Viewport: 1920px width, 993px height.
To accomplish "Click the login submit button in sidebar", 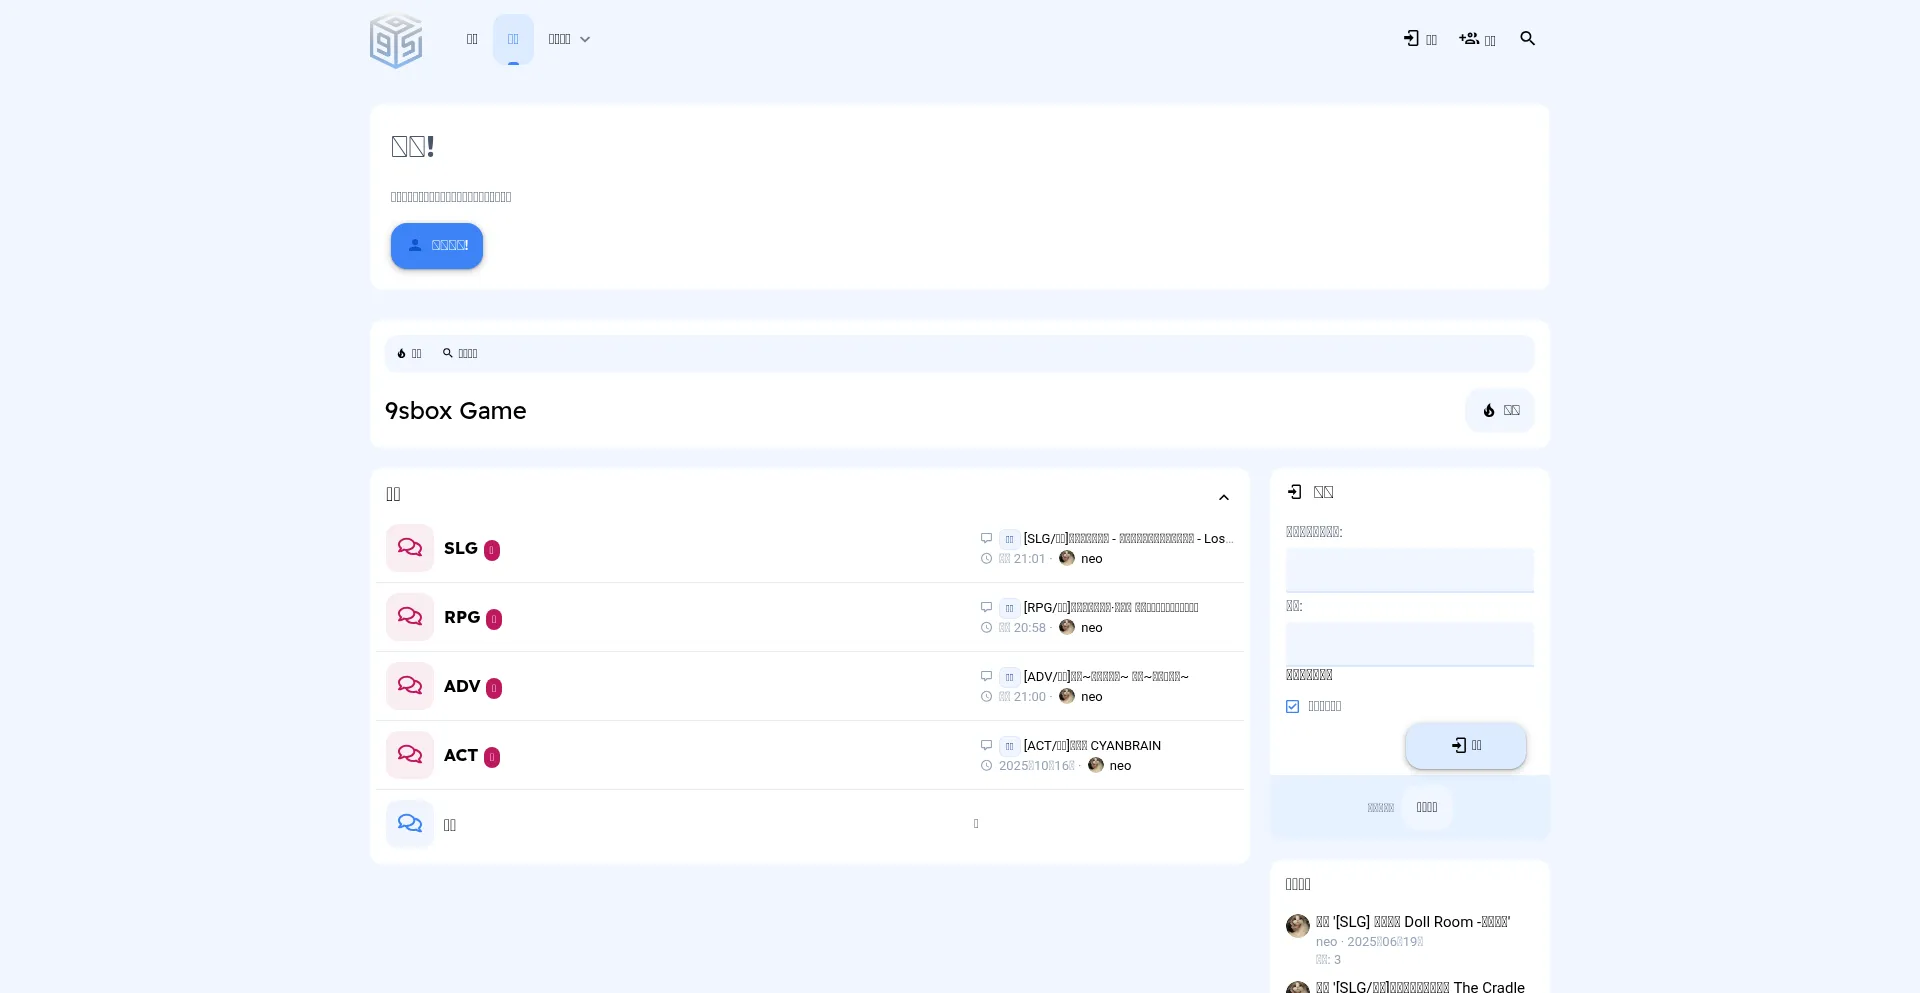I will [1465, 746].
